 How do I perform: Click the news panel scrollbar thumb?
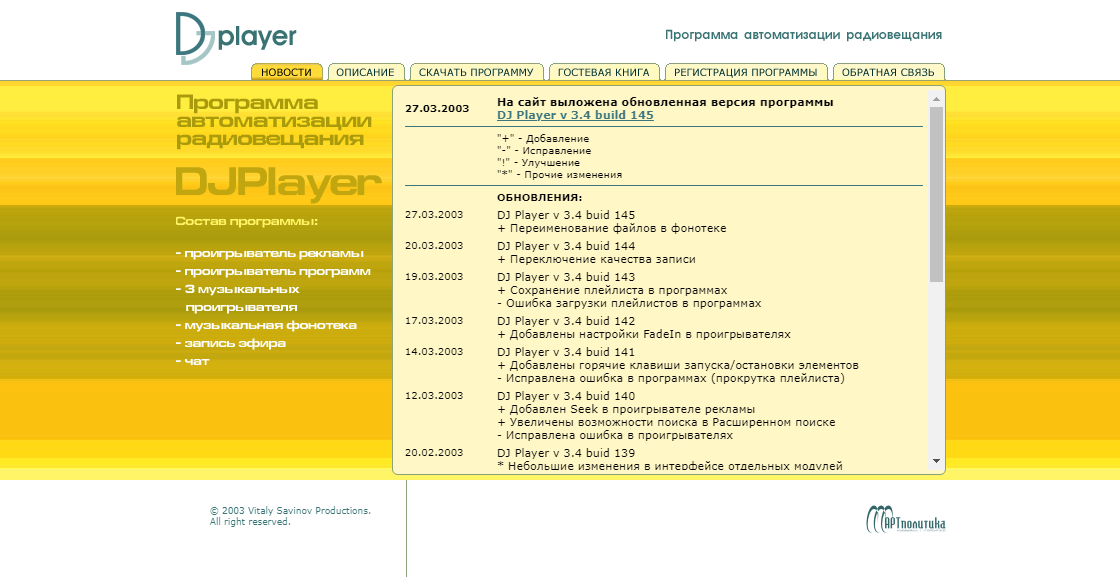click(936, 194)
